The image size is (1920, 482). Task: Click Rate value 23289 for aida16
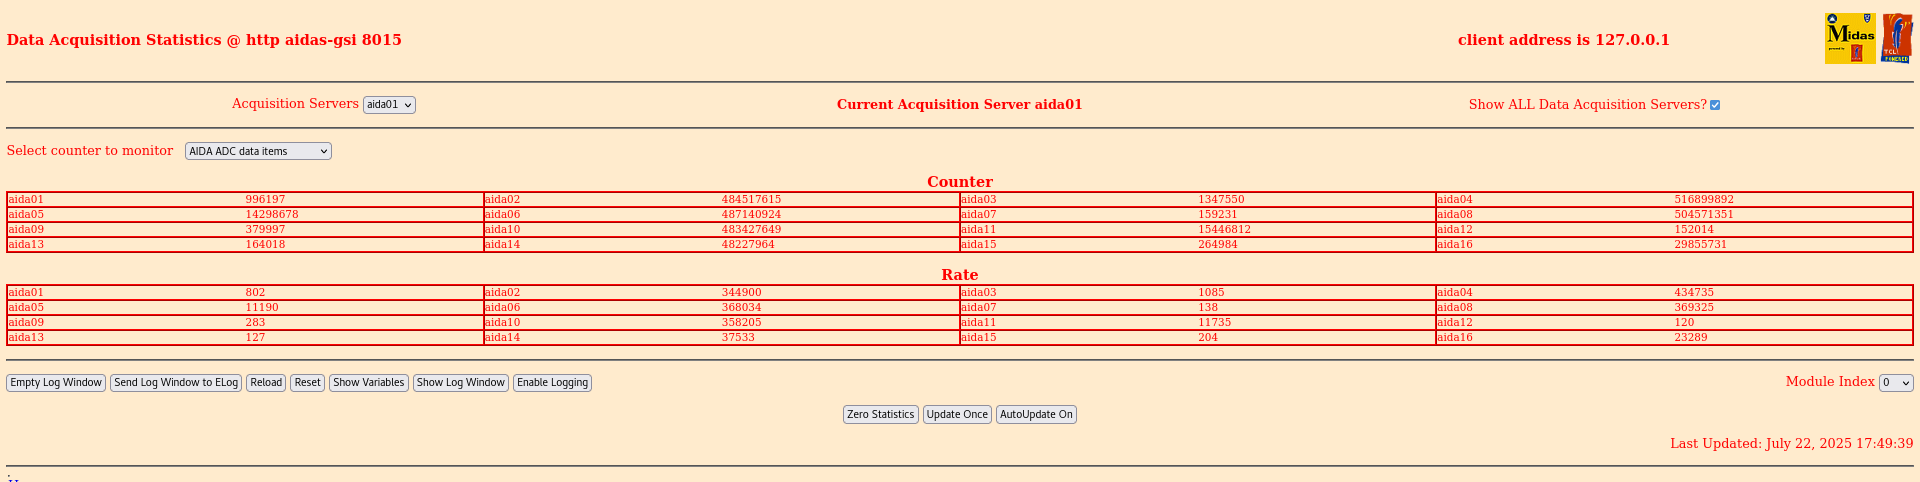pyautogui.click(x=1691, y=338)
